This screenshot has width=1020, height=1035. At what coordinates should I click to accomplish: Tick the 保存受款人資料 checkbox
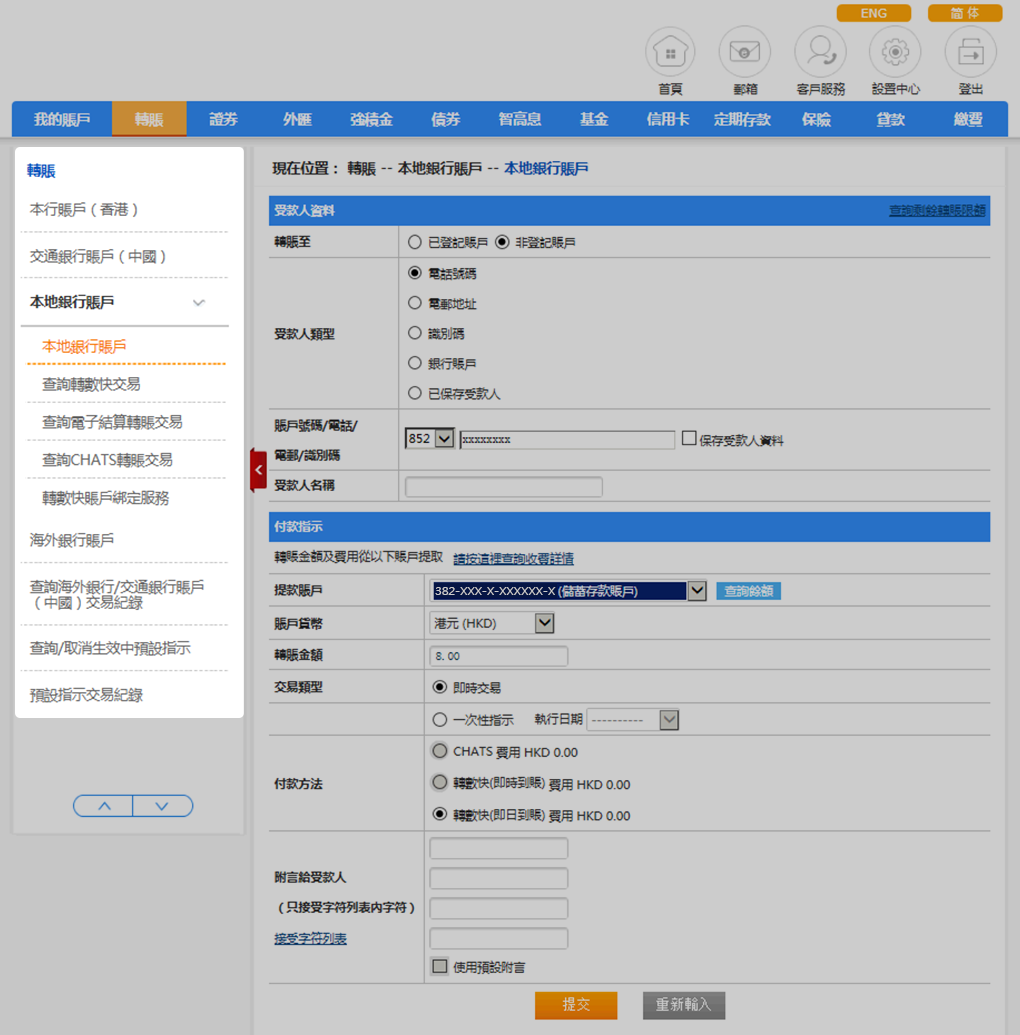pyautogui.click(x=689, y=438)
